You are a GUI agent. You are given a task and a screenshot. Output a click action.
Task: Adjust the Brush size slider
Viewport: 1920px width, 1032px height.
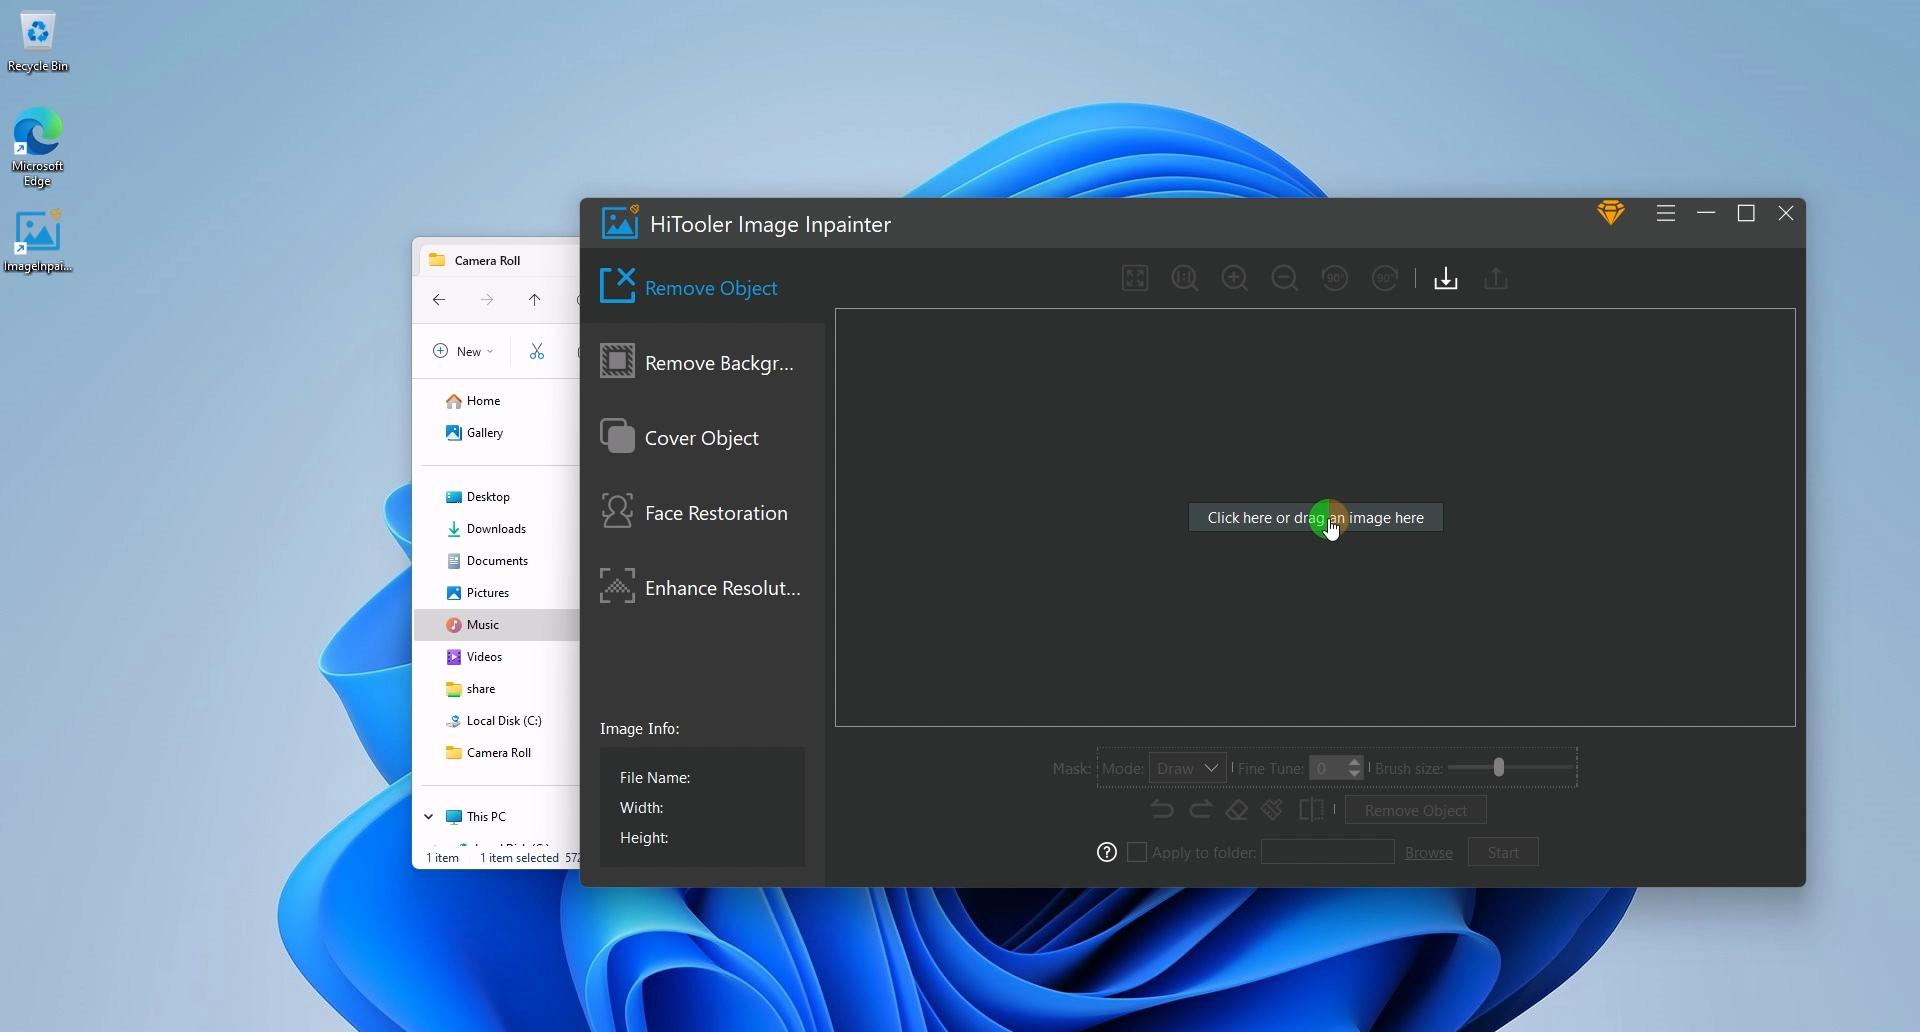click(x=1497, y=767)
